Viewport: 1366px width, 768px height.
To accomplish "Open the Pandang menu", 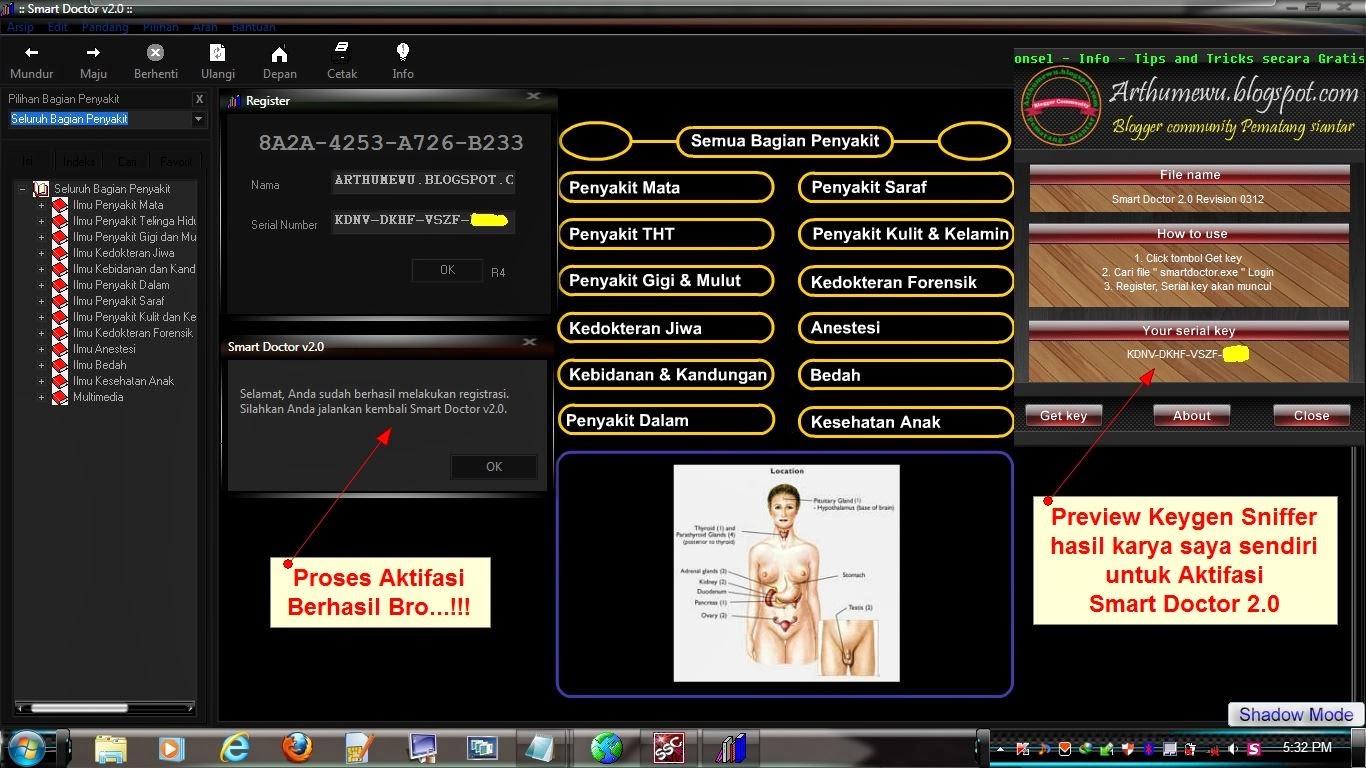I will (x=105, y=27).
